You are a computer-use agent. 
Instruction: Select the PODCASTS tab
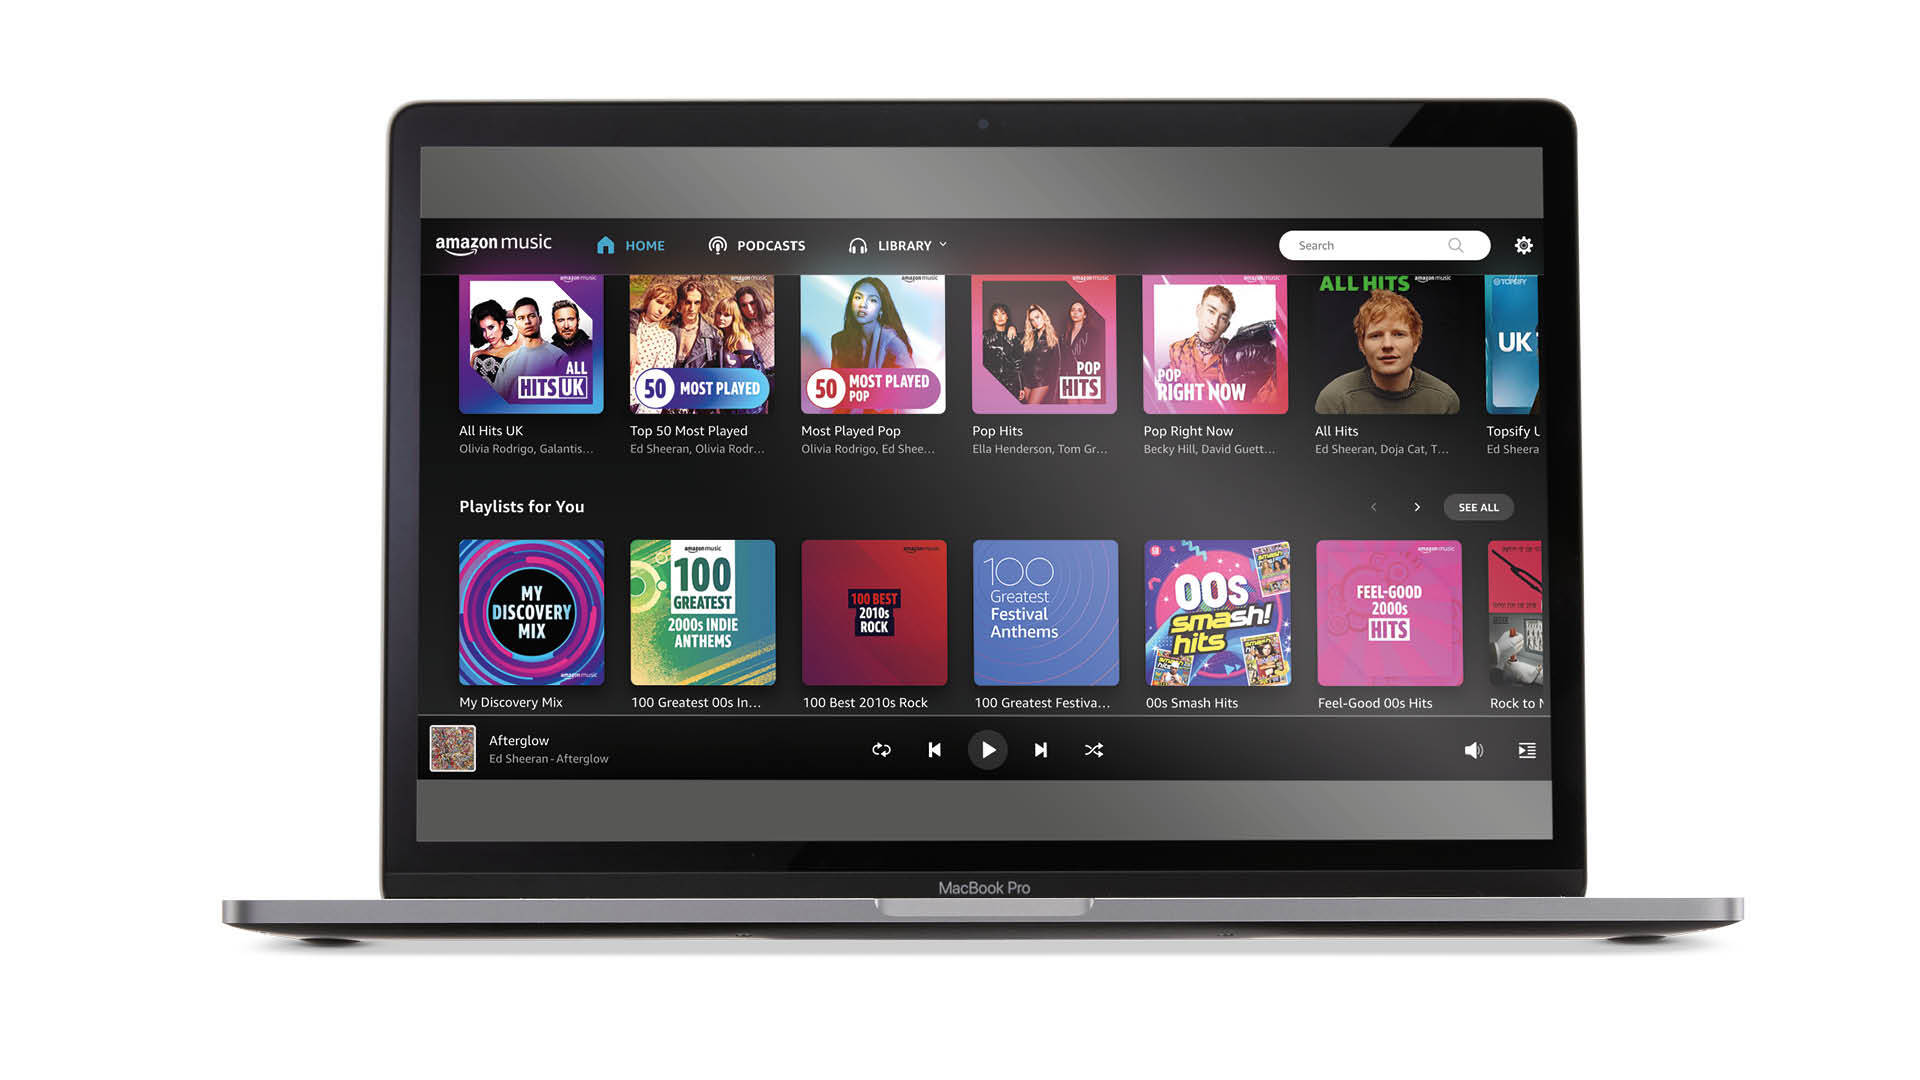[x=758, y=245]
